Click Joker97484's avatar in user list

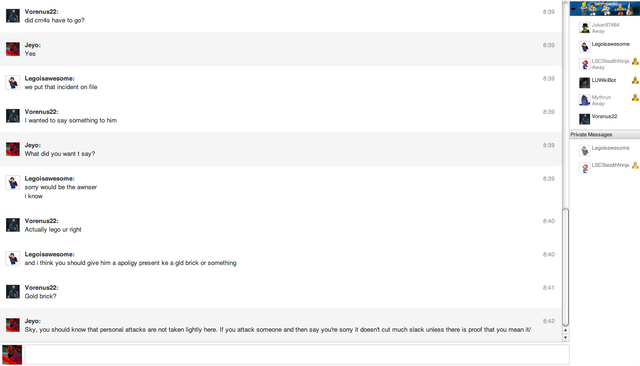click(x=584, y=28)
